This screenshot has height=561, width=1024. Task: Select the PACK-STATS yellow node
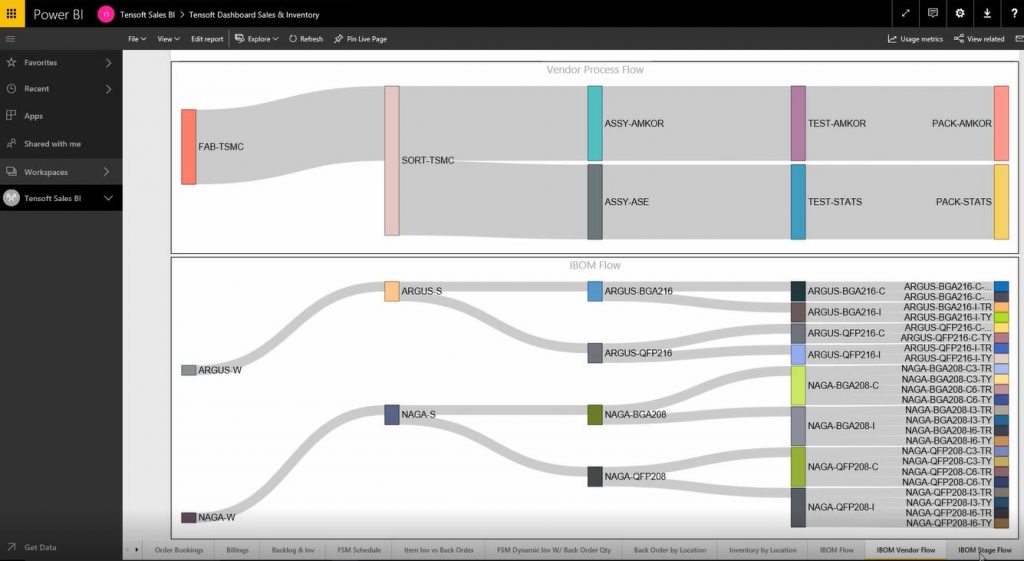coord(1001,202)
